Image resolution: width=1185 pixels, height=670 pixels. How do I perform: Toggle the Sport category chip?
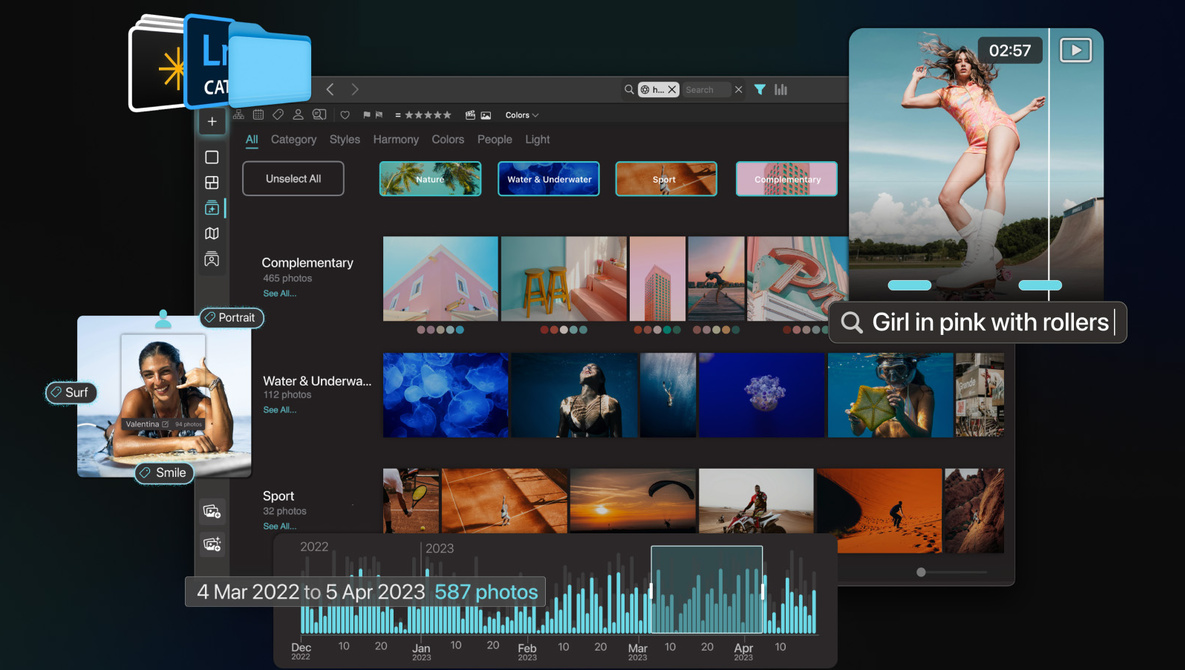click(x=666, y=179)
